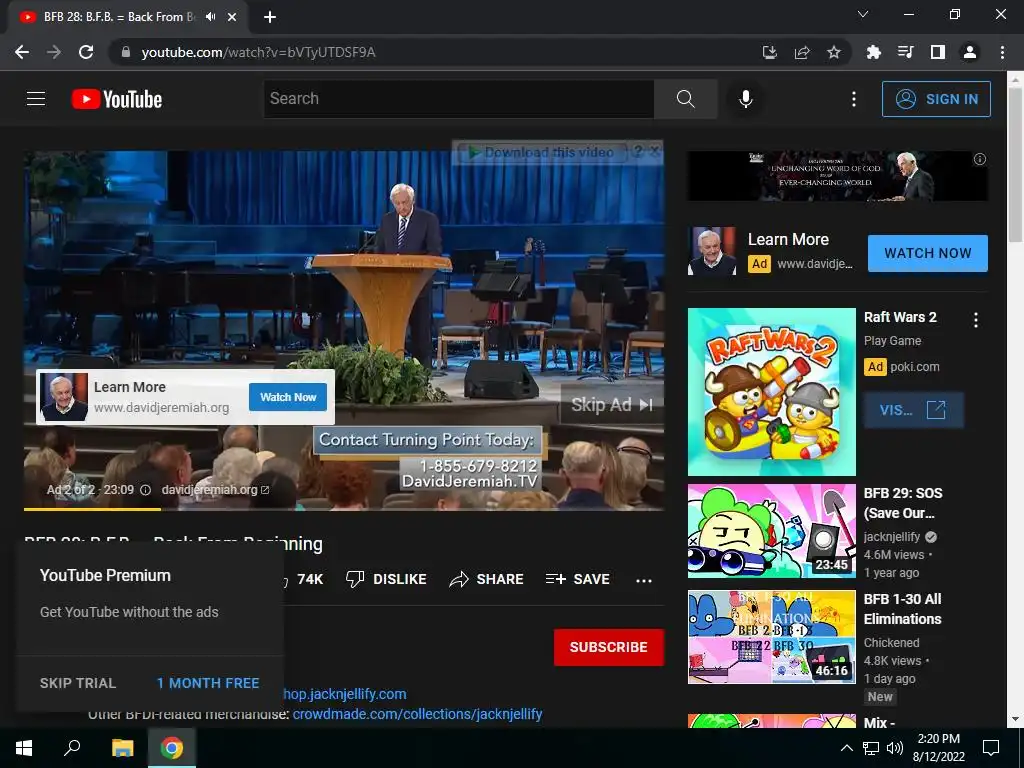Open BFB 29: SOS video thumbnail
Screen dimensions: 1024x768
[x=771, y=531]
